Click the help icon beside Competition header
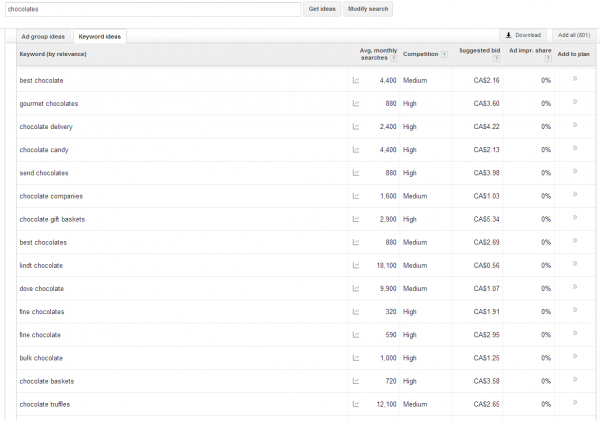Screen dimensions: 600x421 (x=444, y=55)
